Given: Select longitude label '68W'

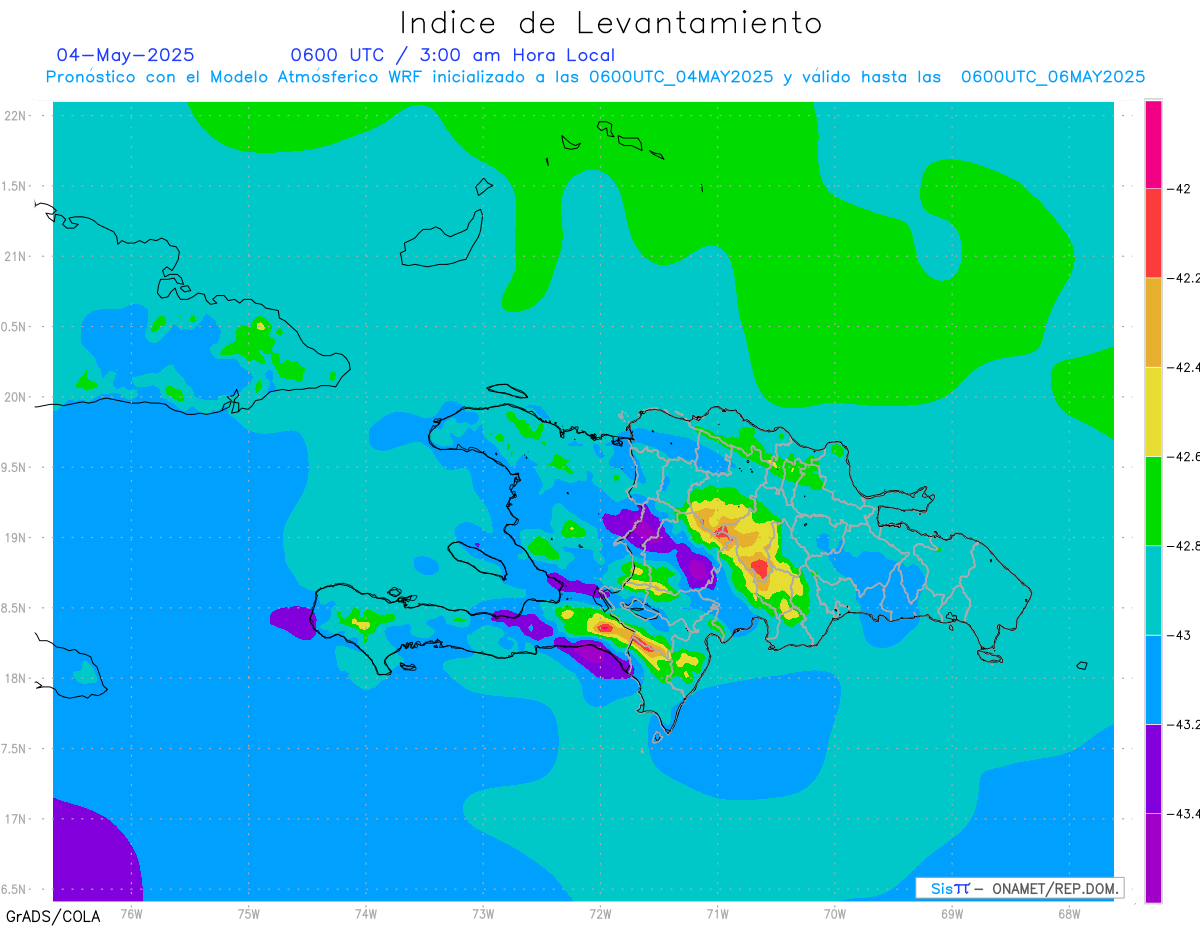Looking at the screenshot, I should [1069, 913].
